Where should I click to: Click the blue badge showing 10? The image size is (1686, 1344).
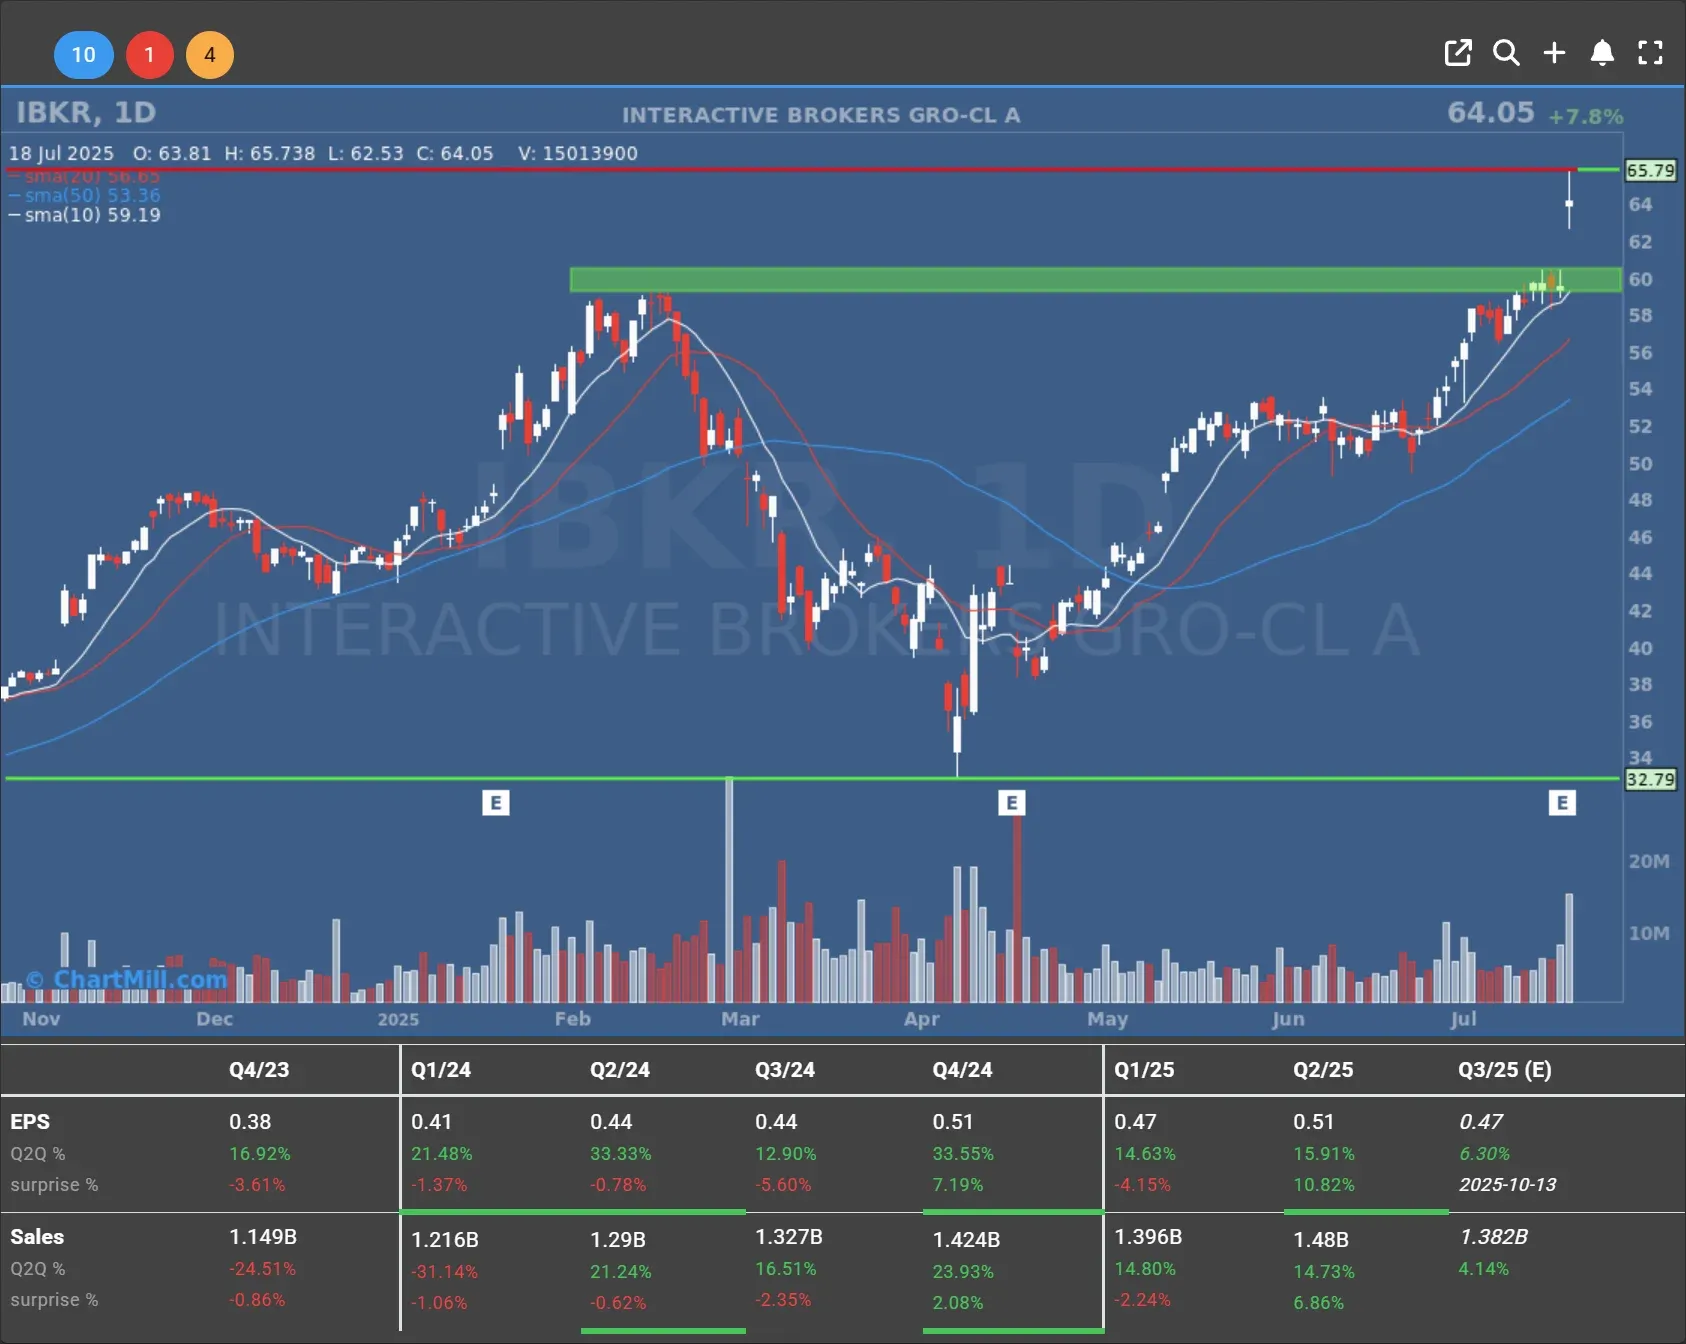pos(84,54)
